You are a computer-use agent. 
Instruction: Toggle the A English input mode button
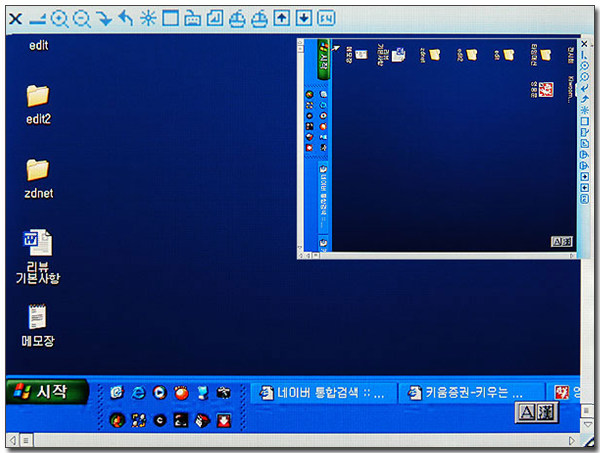pos(527,412)
